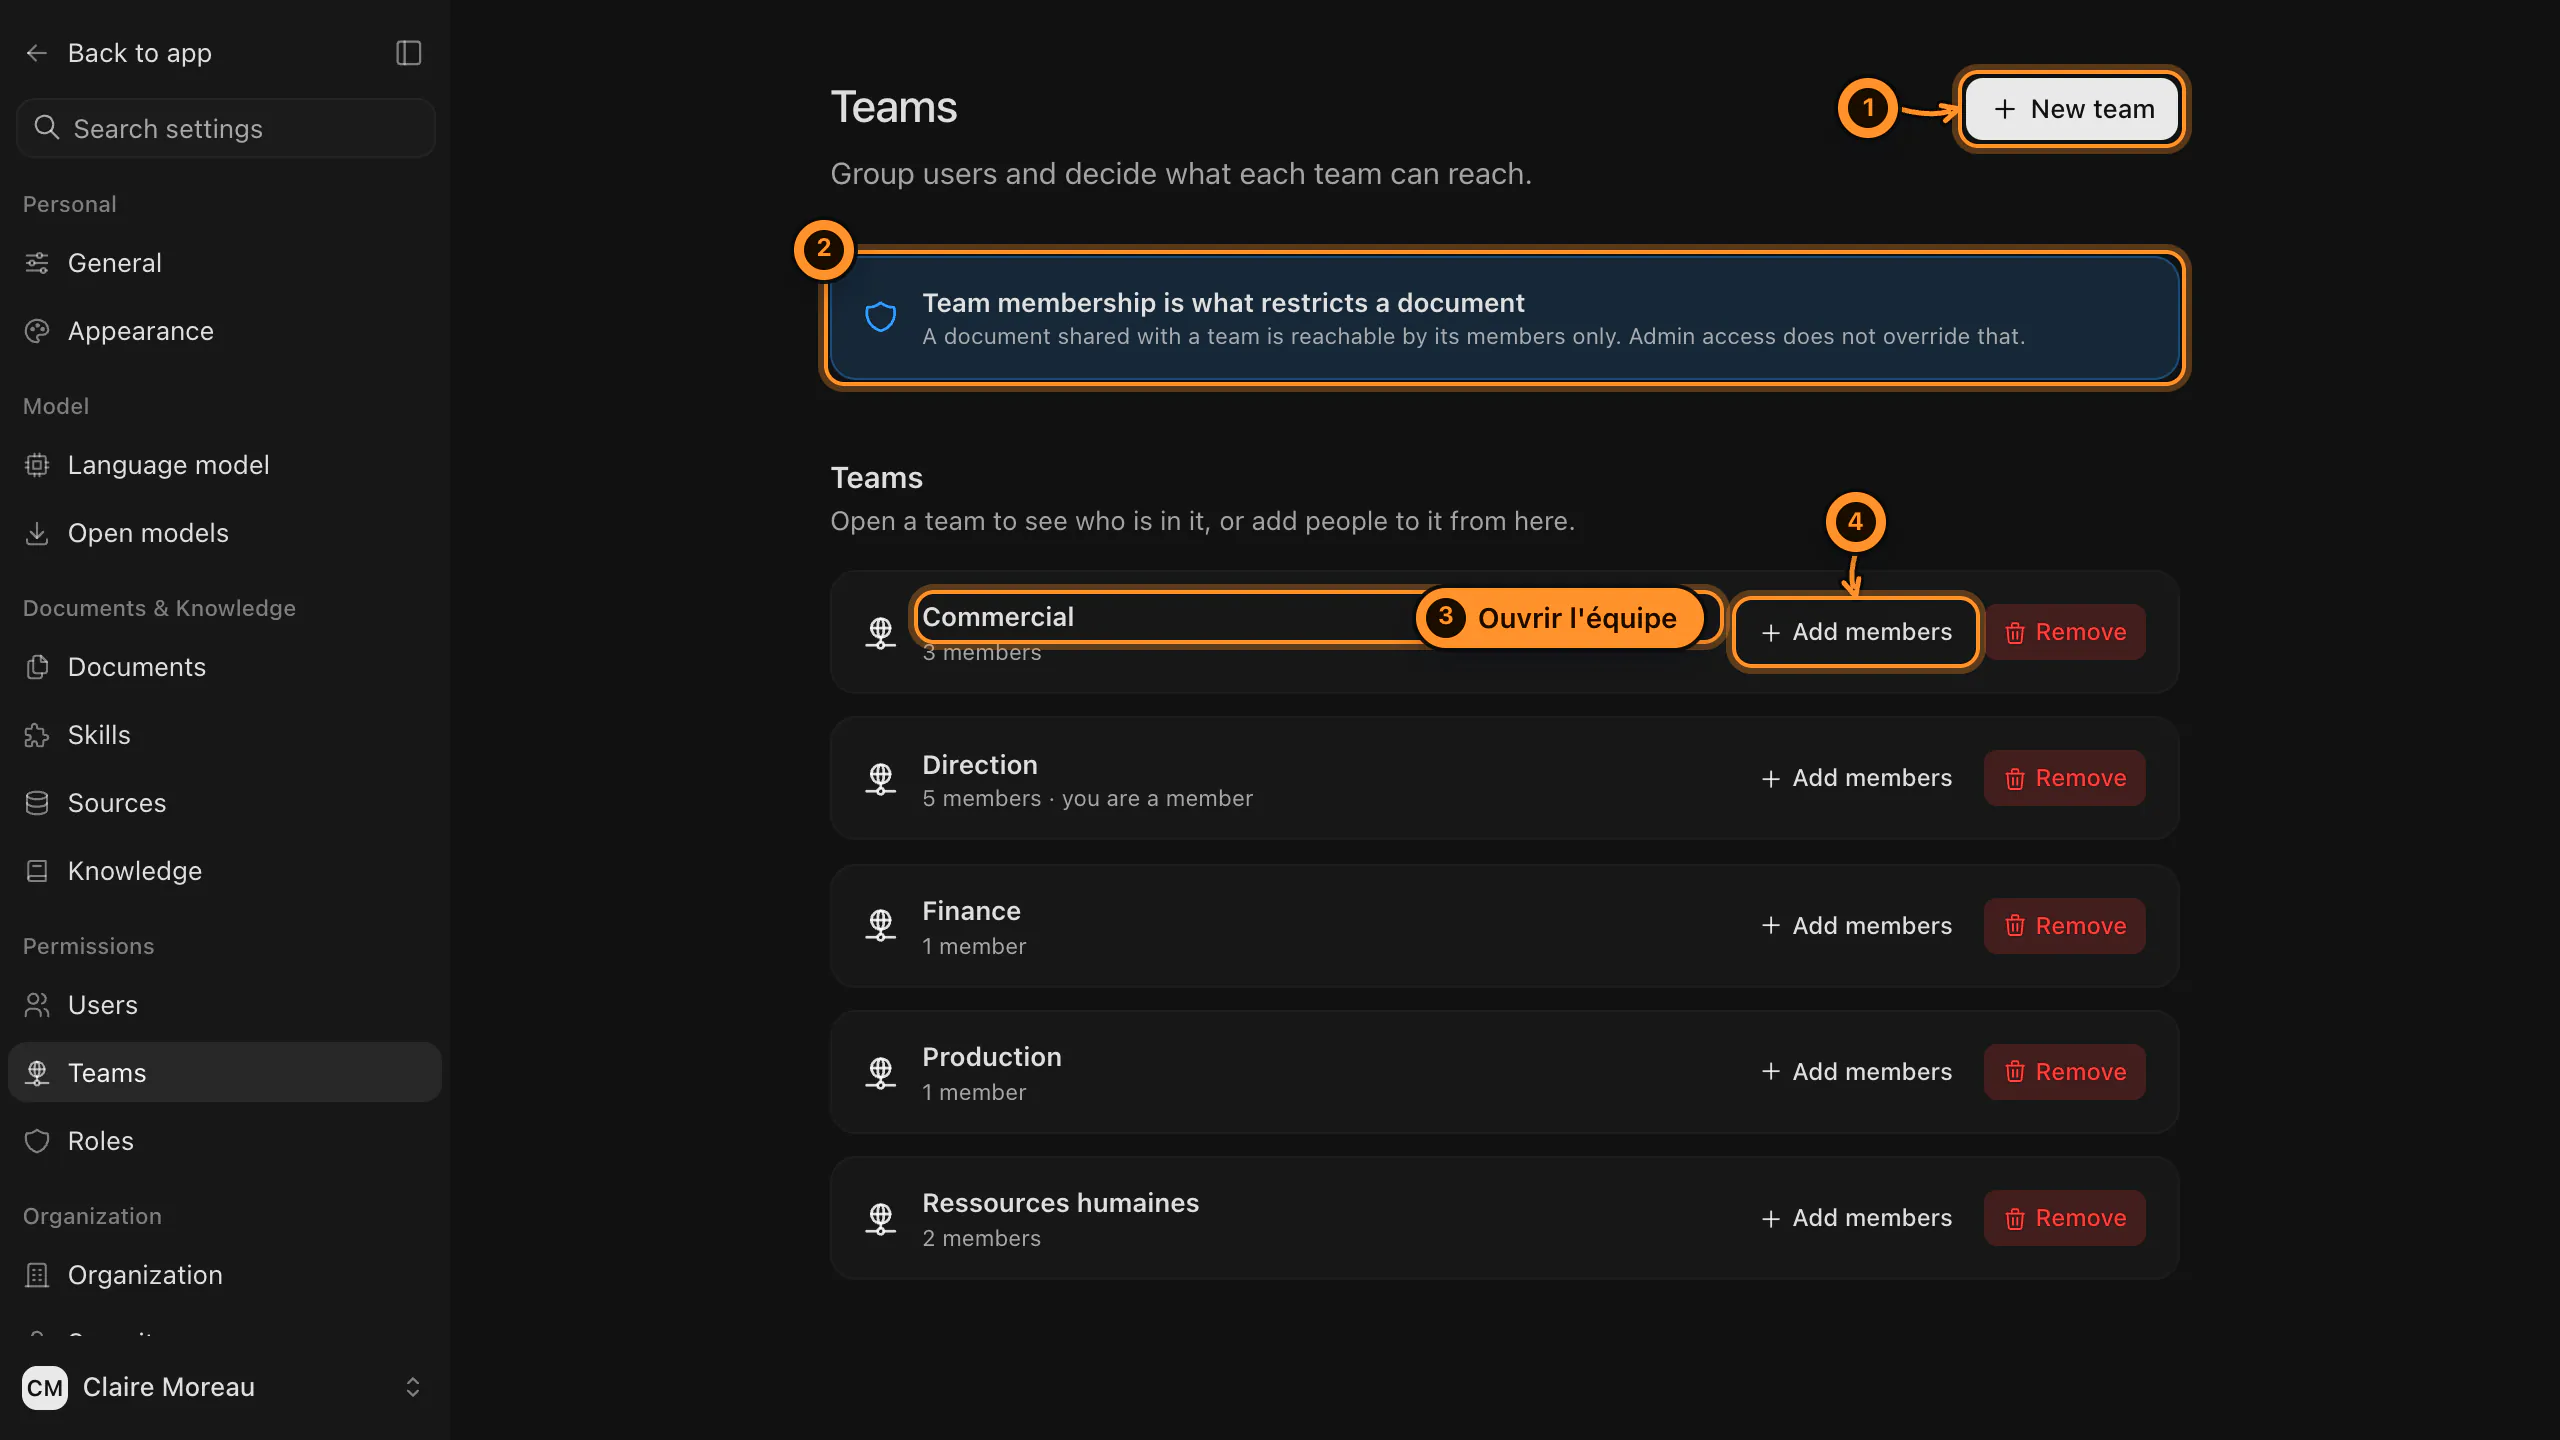Click the Back to app arrow icon
The height and width of the screenshot is (1440, 2560).
pos(37,53)
